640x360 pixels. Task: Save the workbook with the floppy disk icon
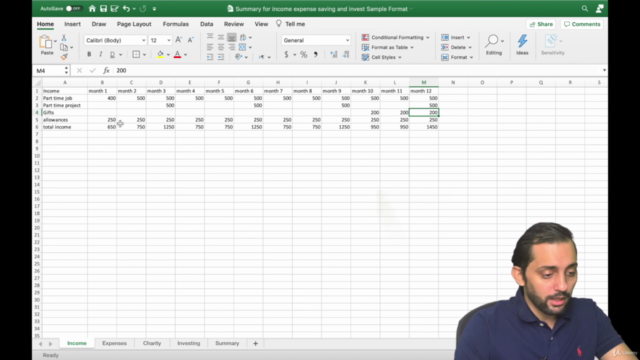click(x=103, y=9)
